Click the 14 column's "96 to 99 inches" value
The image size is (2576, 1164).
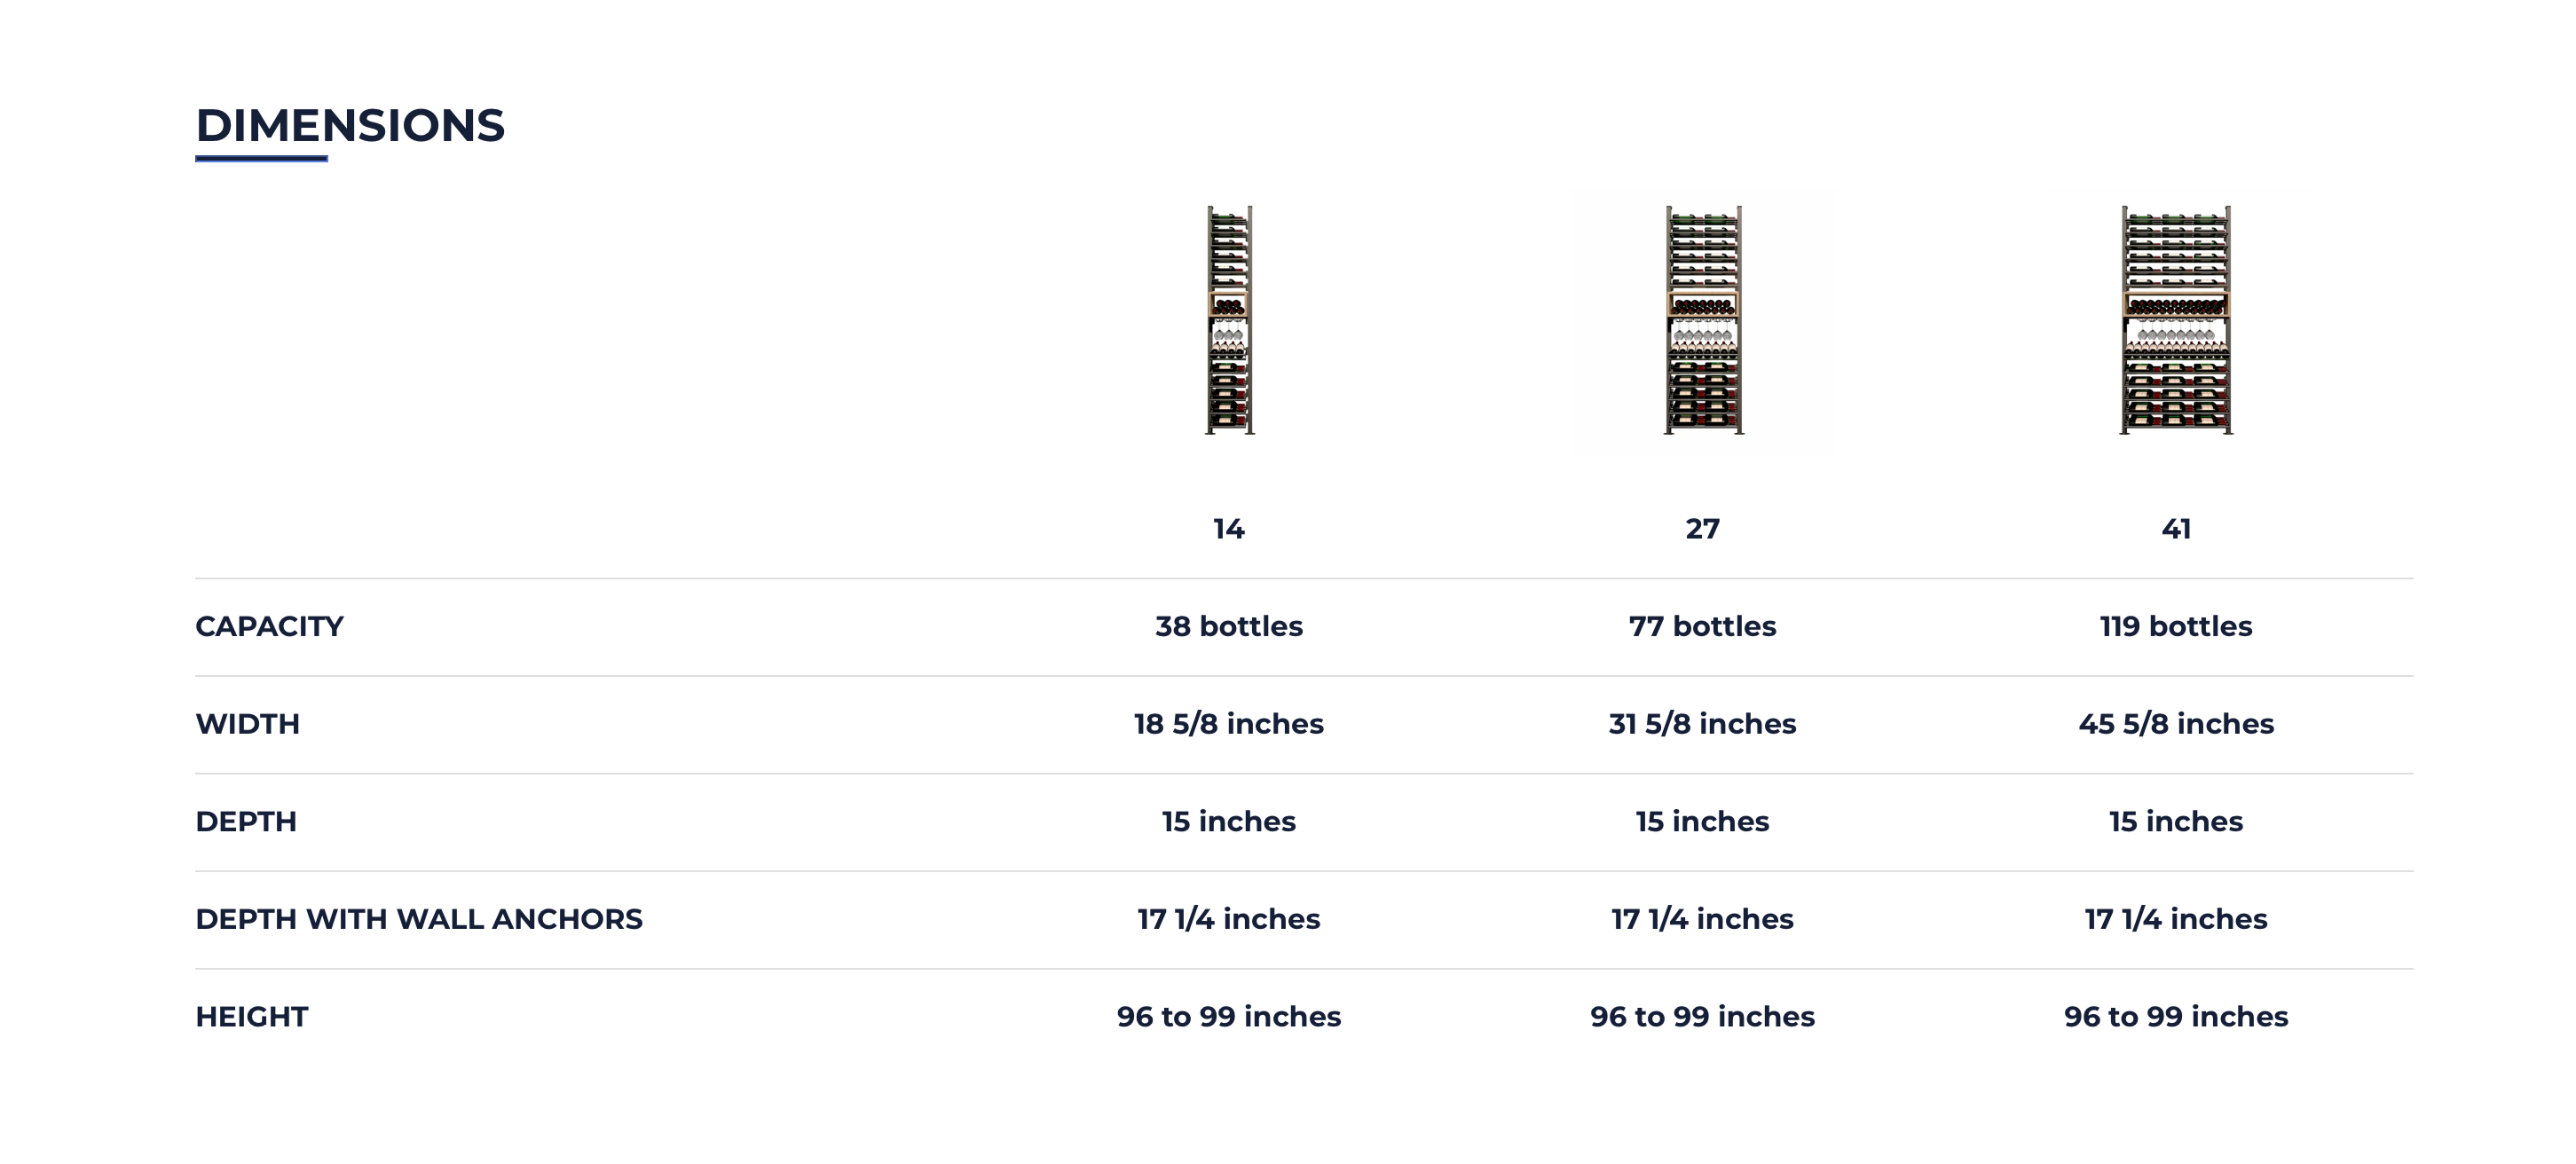coord(1229,1017)
